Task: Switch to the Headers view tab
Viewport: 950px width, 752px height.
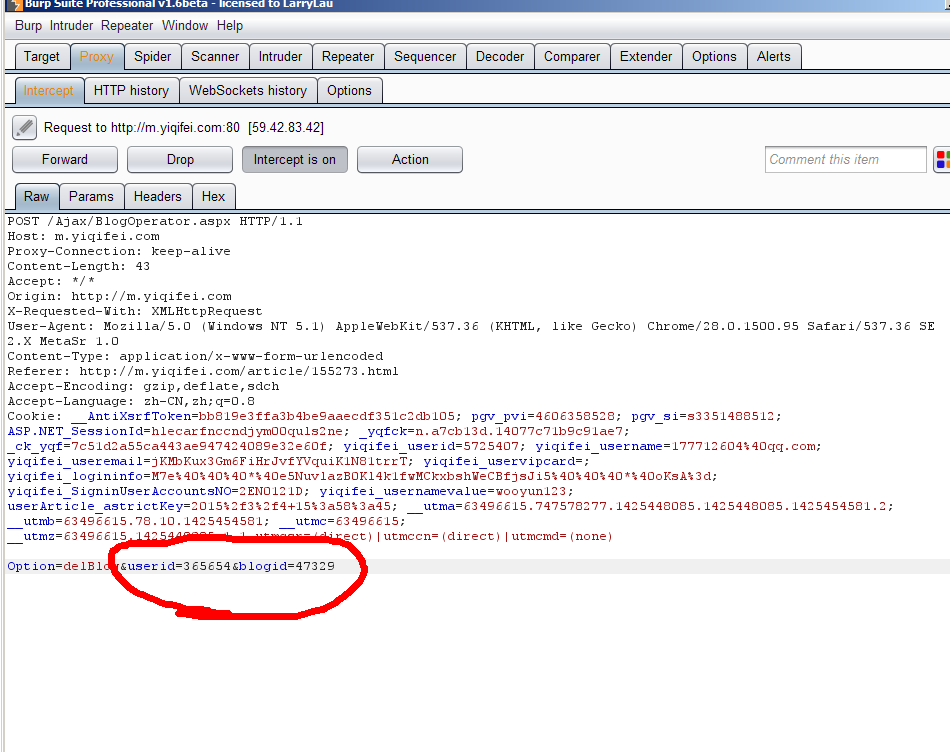Action: [158, 196]
